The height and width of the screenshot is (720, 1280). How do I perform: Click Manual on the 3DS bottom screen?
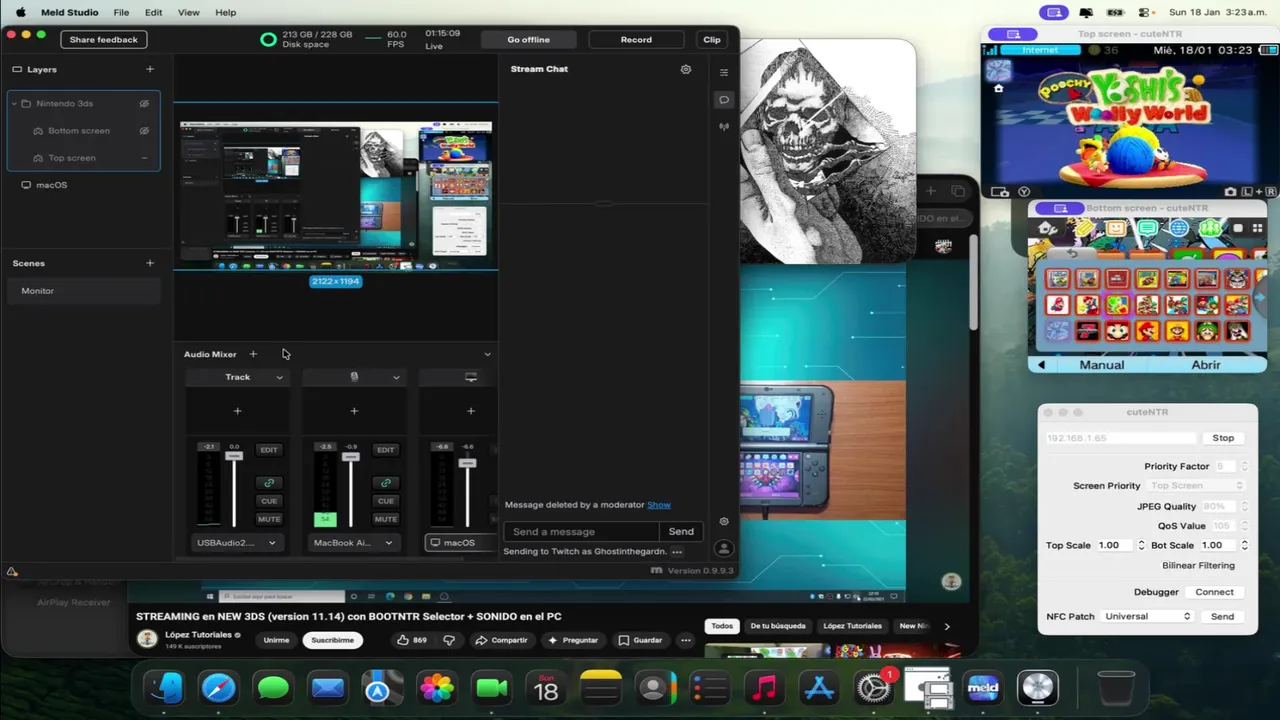[1102, 365]
